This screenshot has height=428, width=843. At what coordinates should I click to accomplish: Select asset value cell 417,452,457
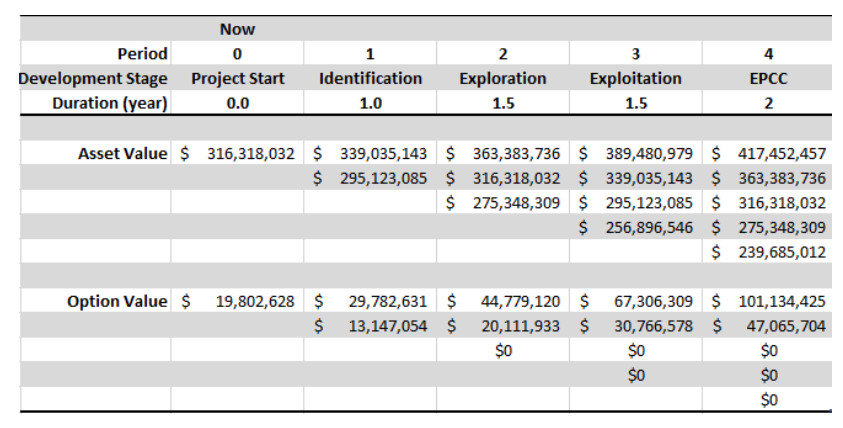[768, 154]
